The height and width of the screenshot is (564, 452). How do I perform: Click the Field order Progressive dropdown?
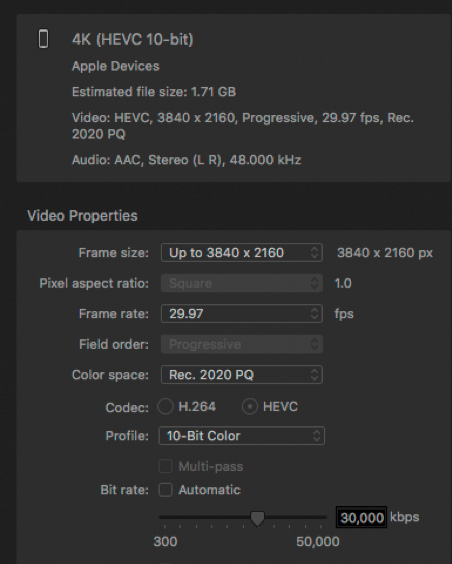click(x=242, y=344)
